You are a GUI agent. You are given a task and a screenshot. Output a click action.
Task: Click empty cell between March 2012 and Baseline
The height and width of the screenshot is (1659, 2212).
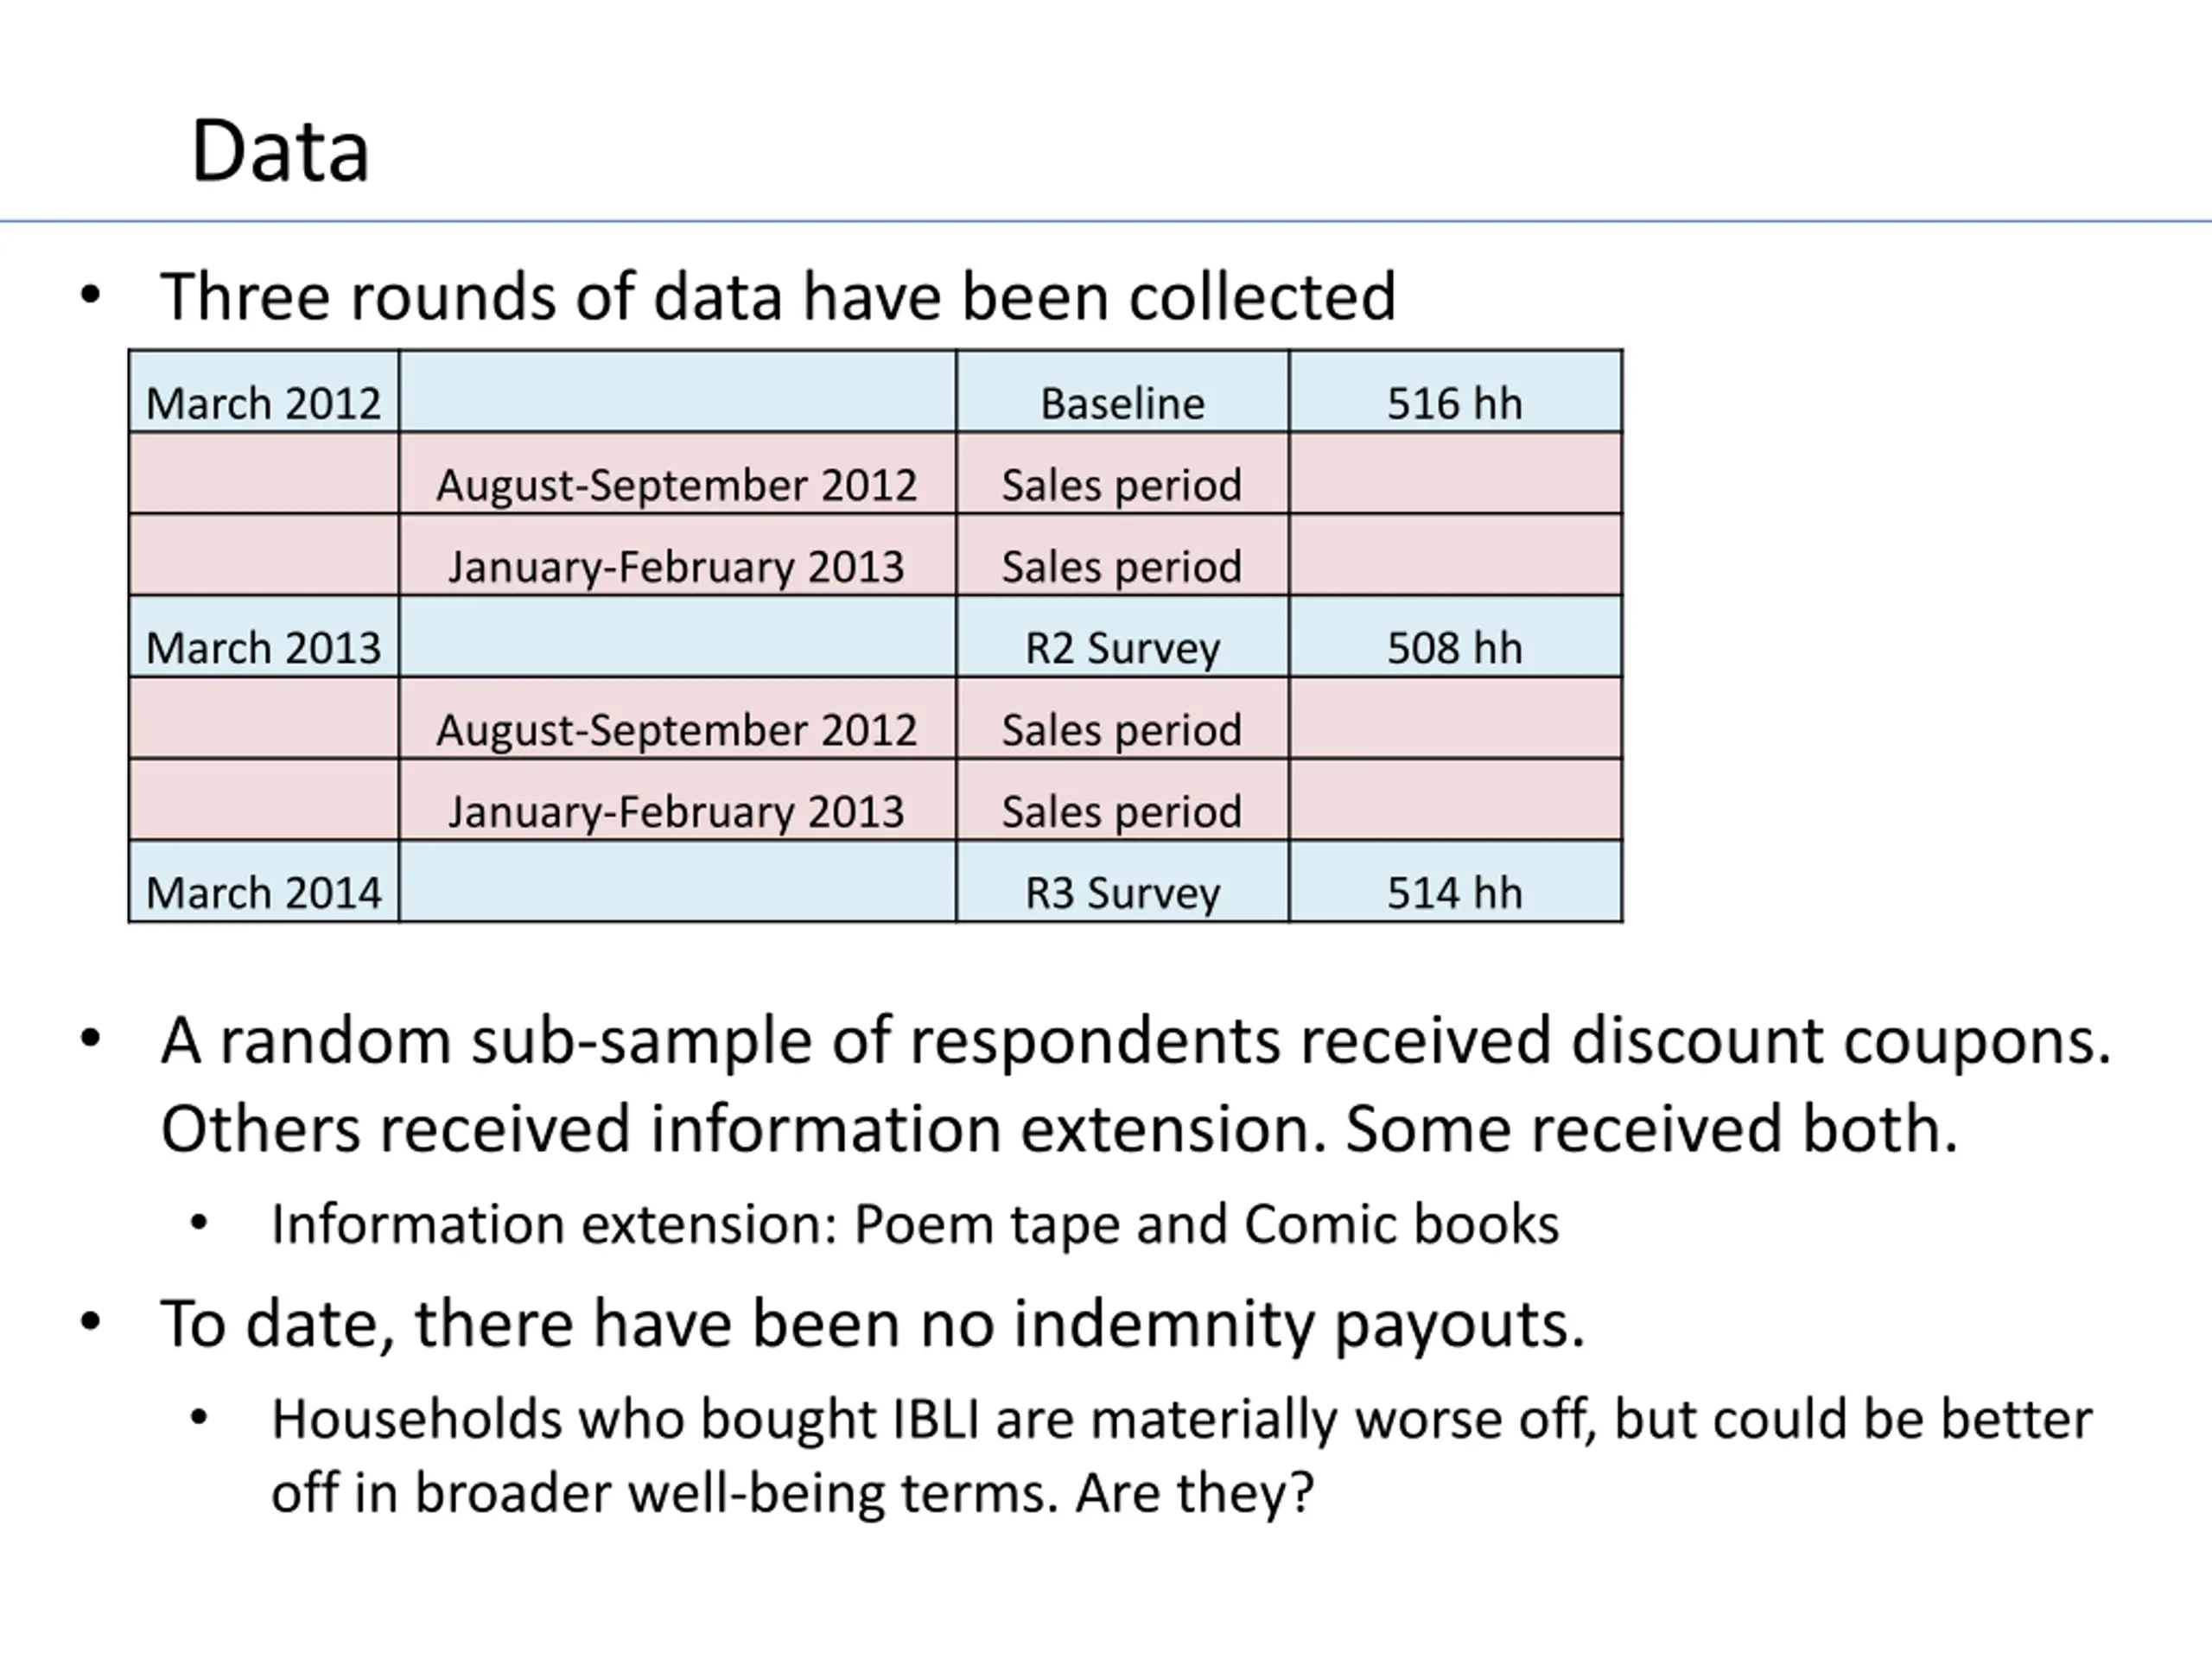677,392
